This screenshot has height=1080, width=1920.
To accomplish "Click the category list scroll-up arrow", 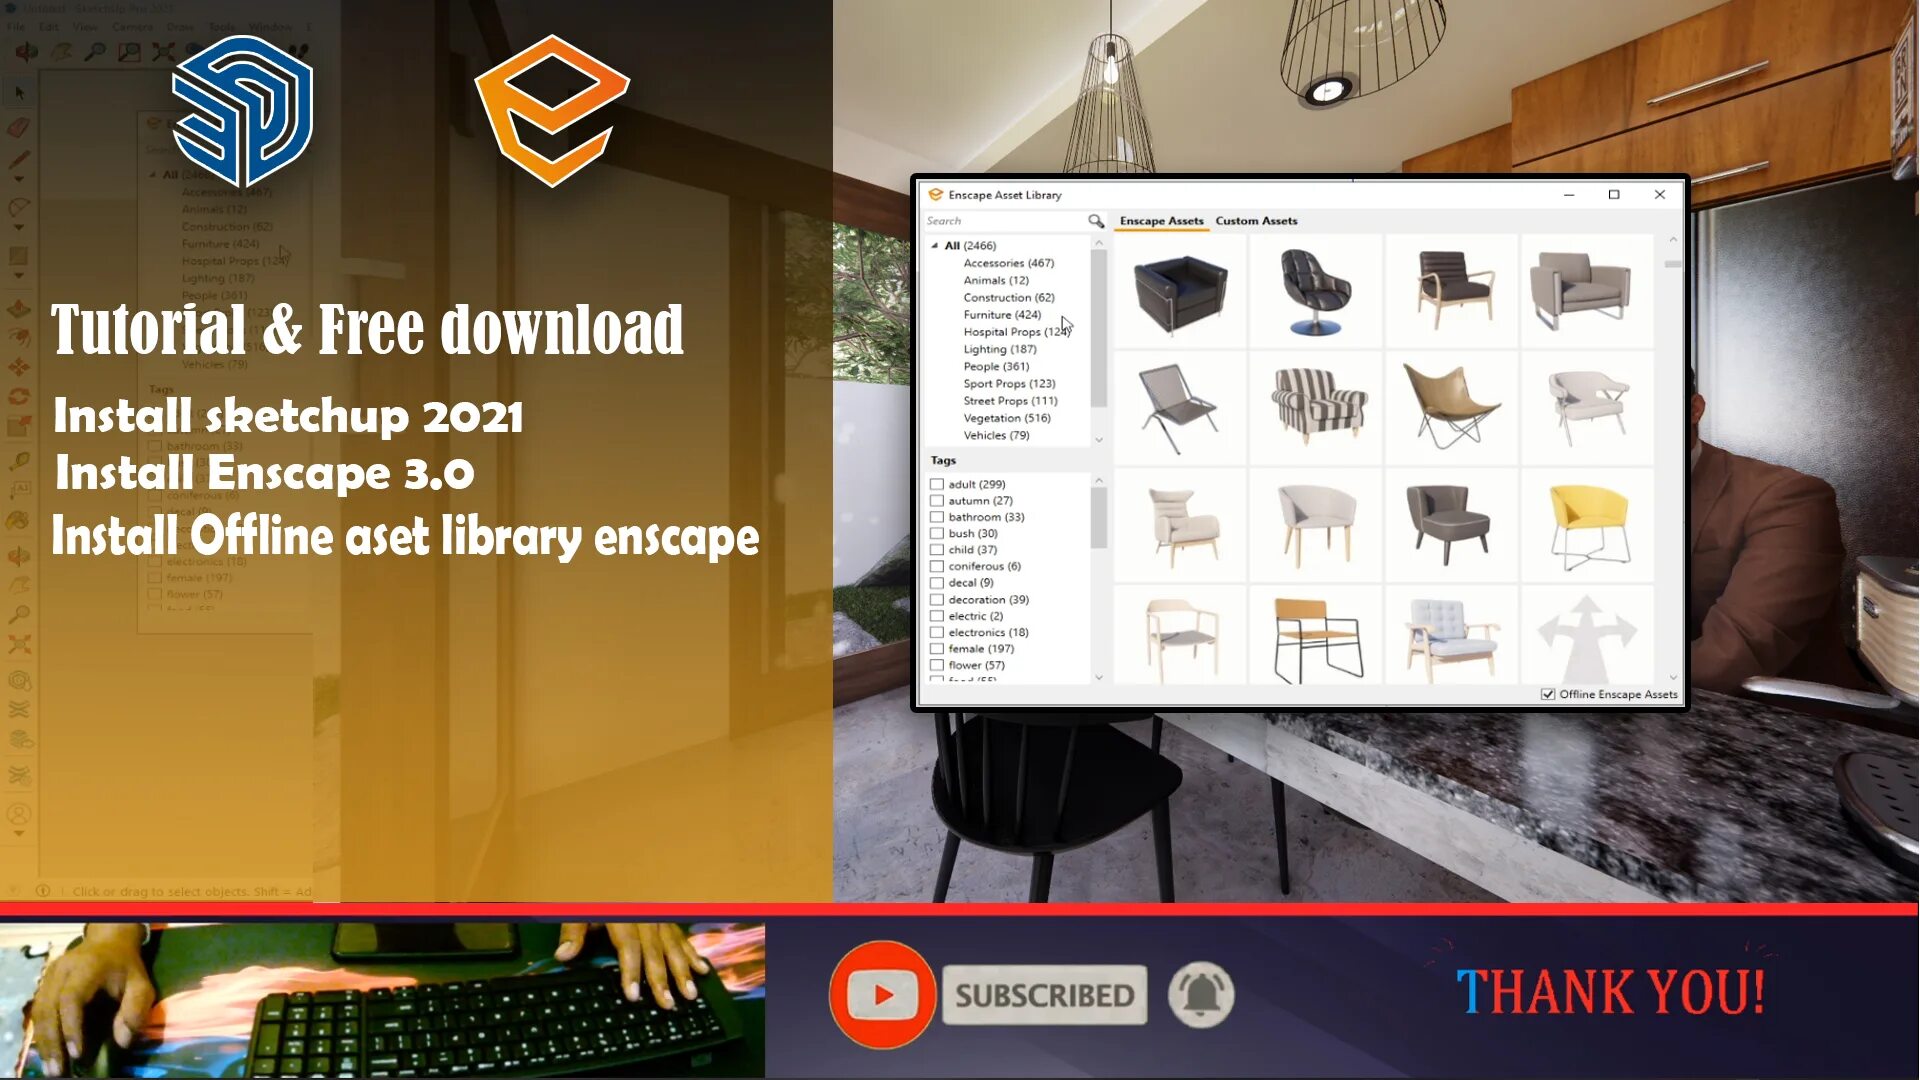I will pyautogui.click(x=1099, y=243).
